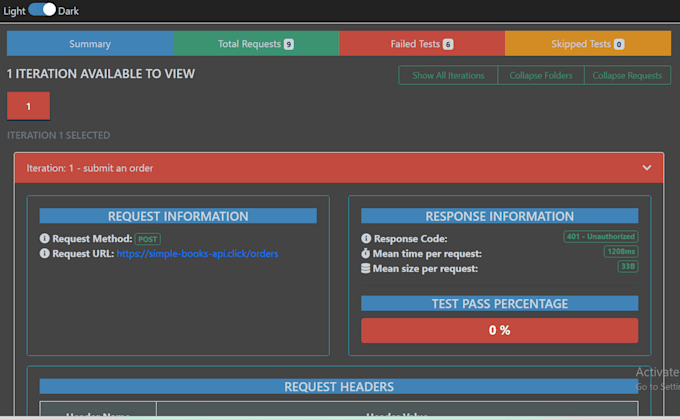Click the RESPONSE INFORMATION heading
The width and height of the screenshot is (680, 419).
click(500, 216)
